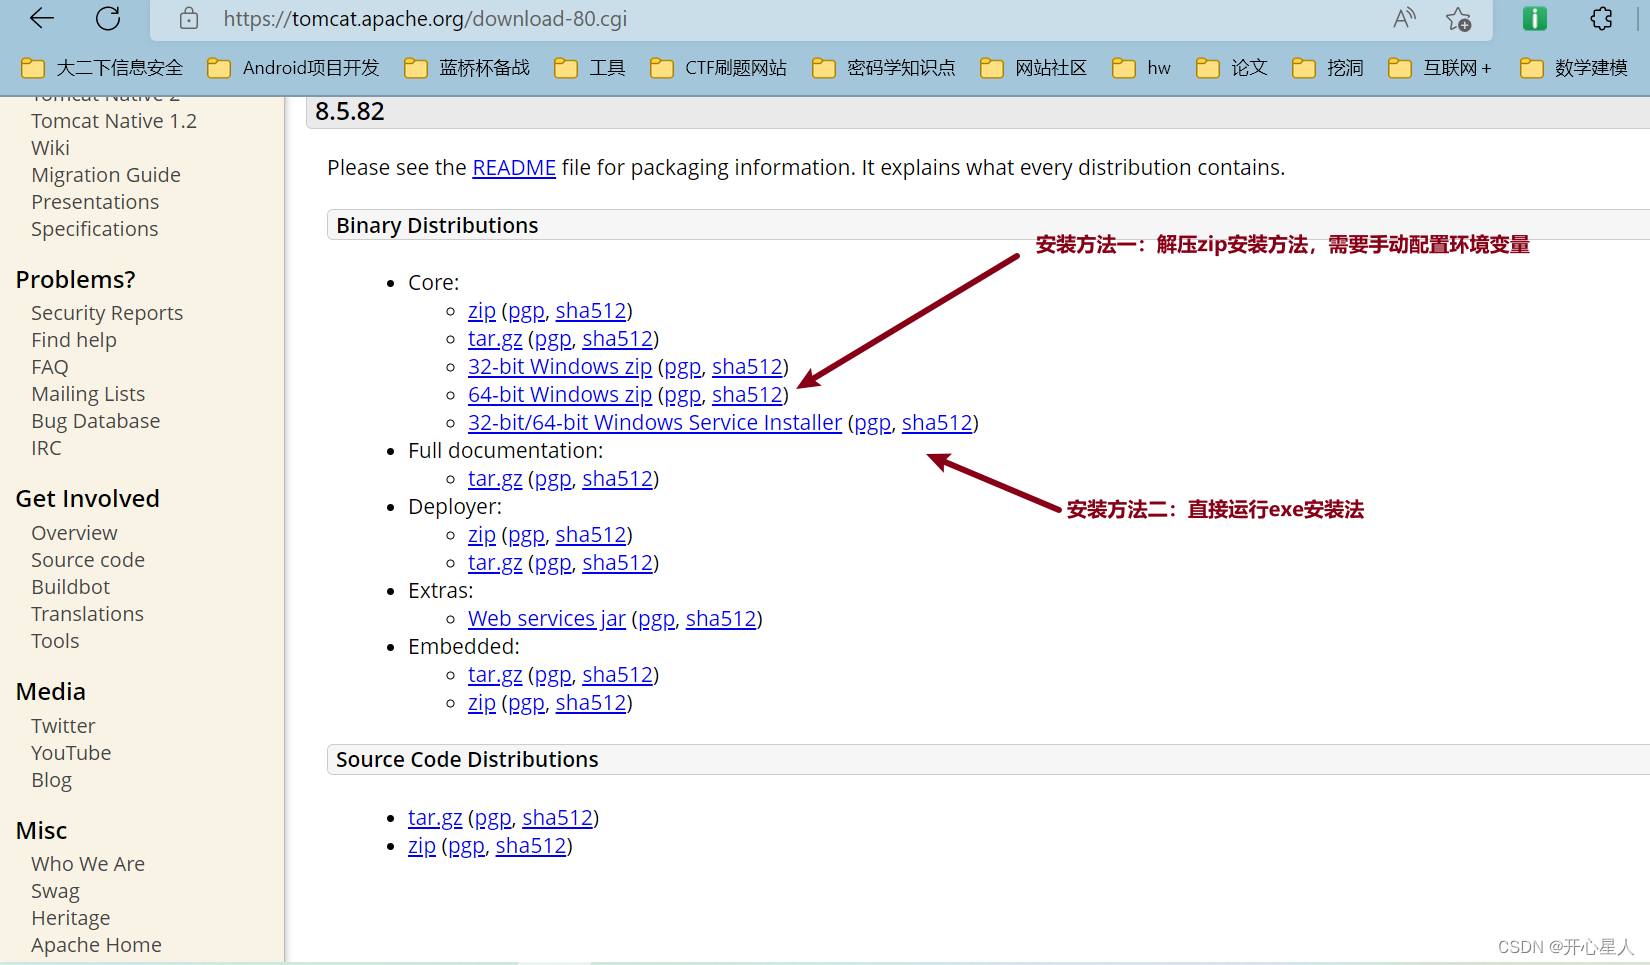Download source code tar.gz
This screenshot has height=965, width=1650.
(x=435, y=818)
